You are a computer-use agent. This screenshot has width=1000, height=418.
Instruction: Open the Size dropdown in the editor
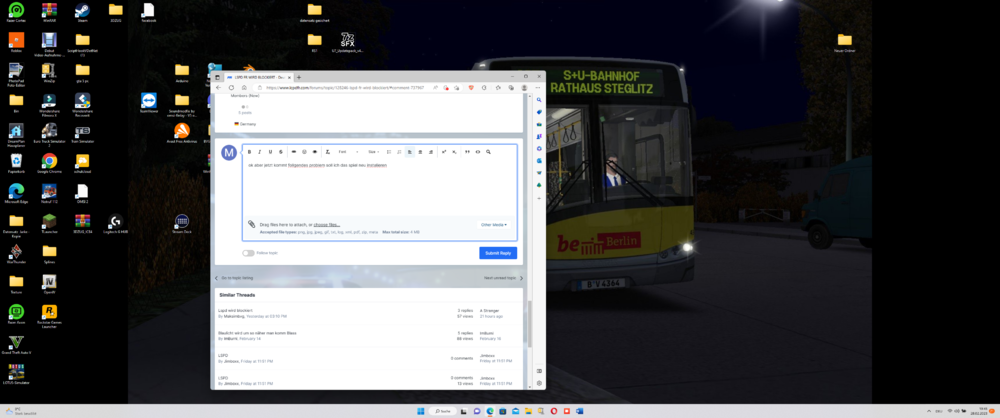click(x=374, y=152)
